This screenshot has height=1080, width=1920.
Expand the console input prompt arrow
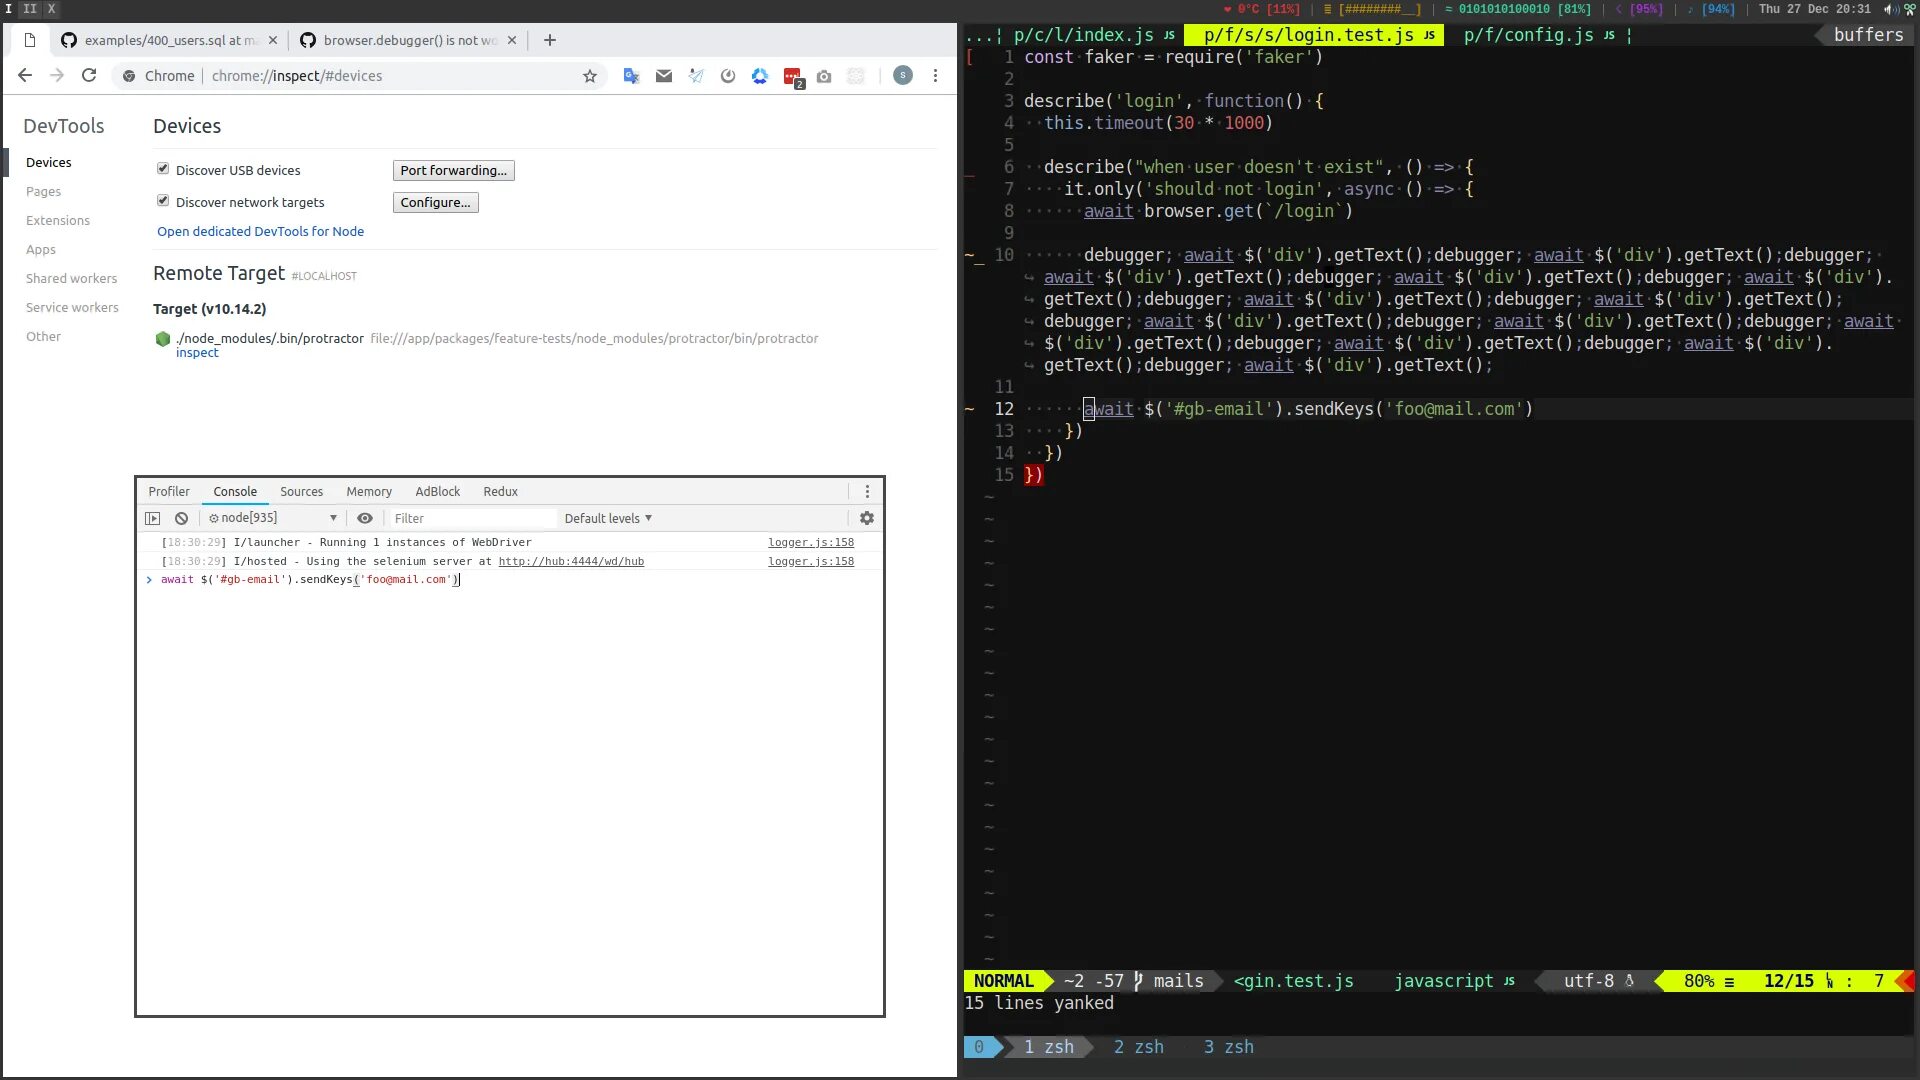tap(149, 580)
